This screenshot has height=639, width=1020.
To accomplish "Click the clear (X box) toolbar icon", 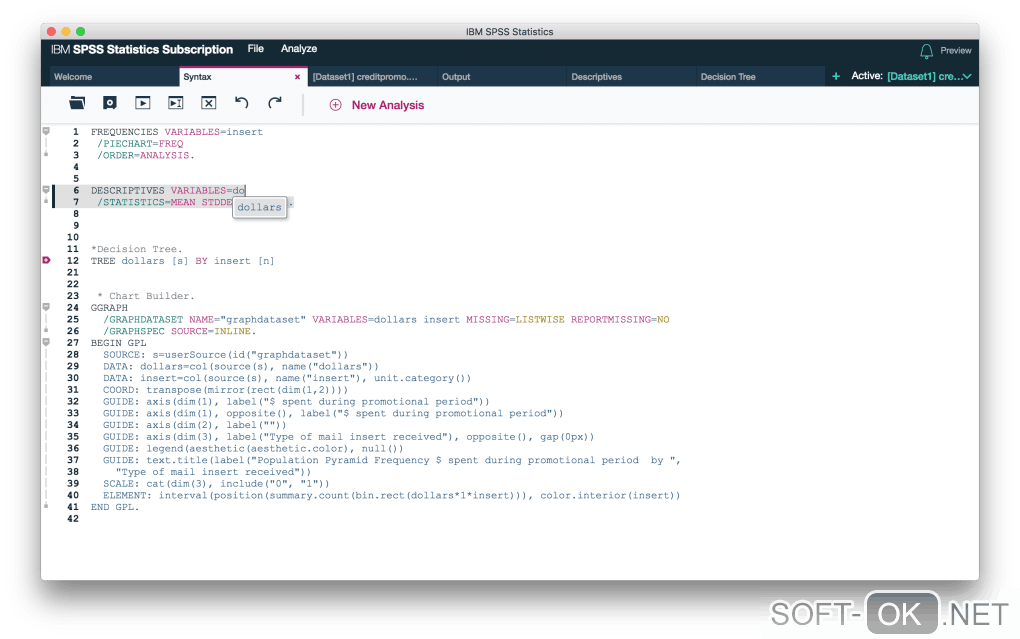I will coord(208,103).
